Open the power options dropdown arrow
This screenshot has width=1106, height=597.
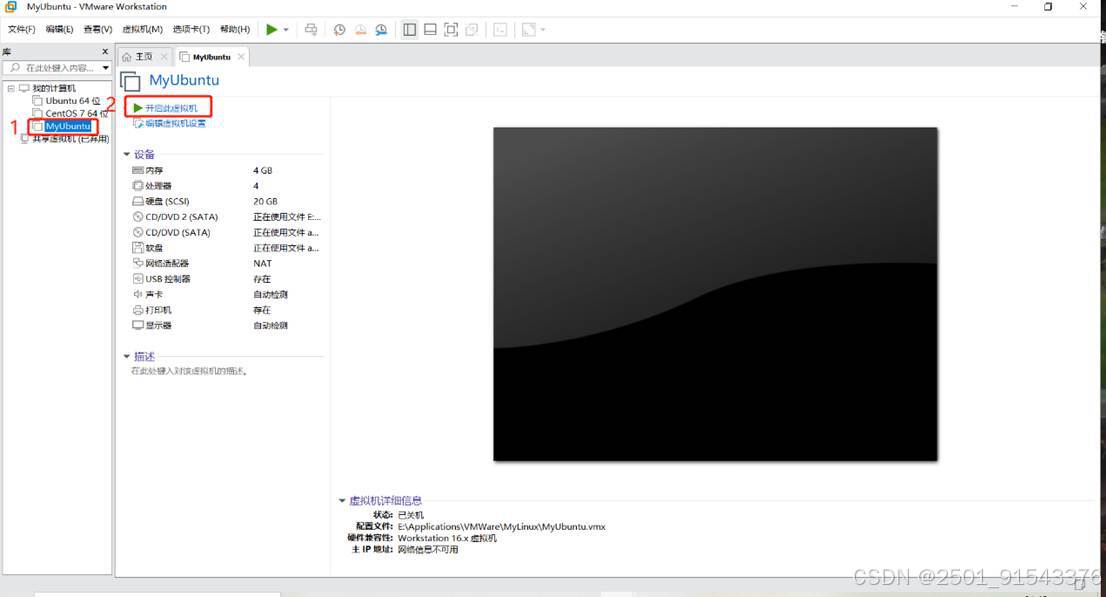pos(286,30)
